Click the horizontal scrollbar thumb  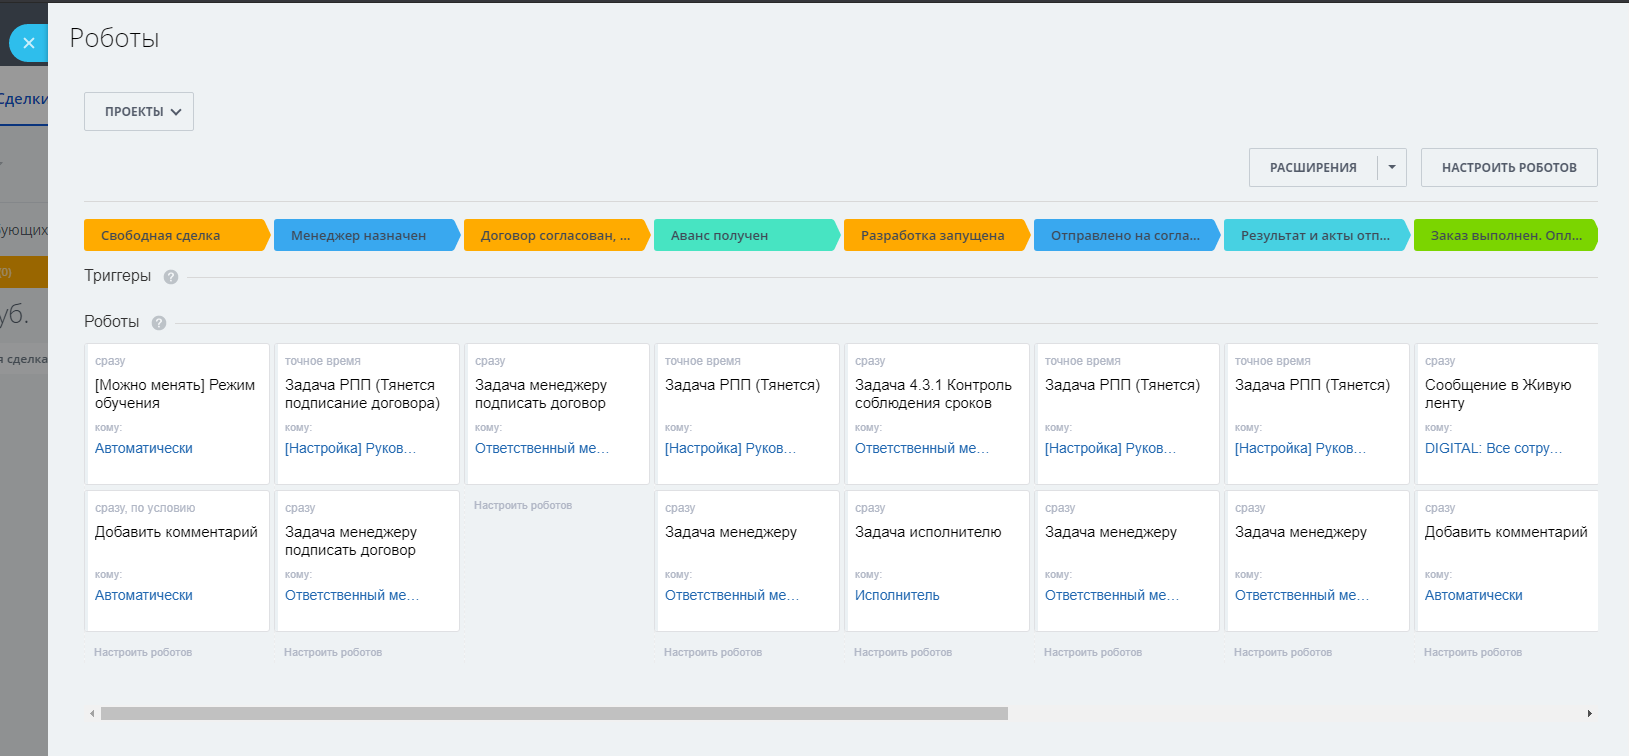point(554,714)
